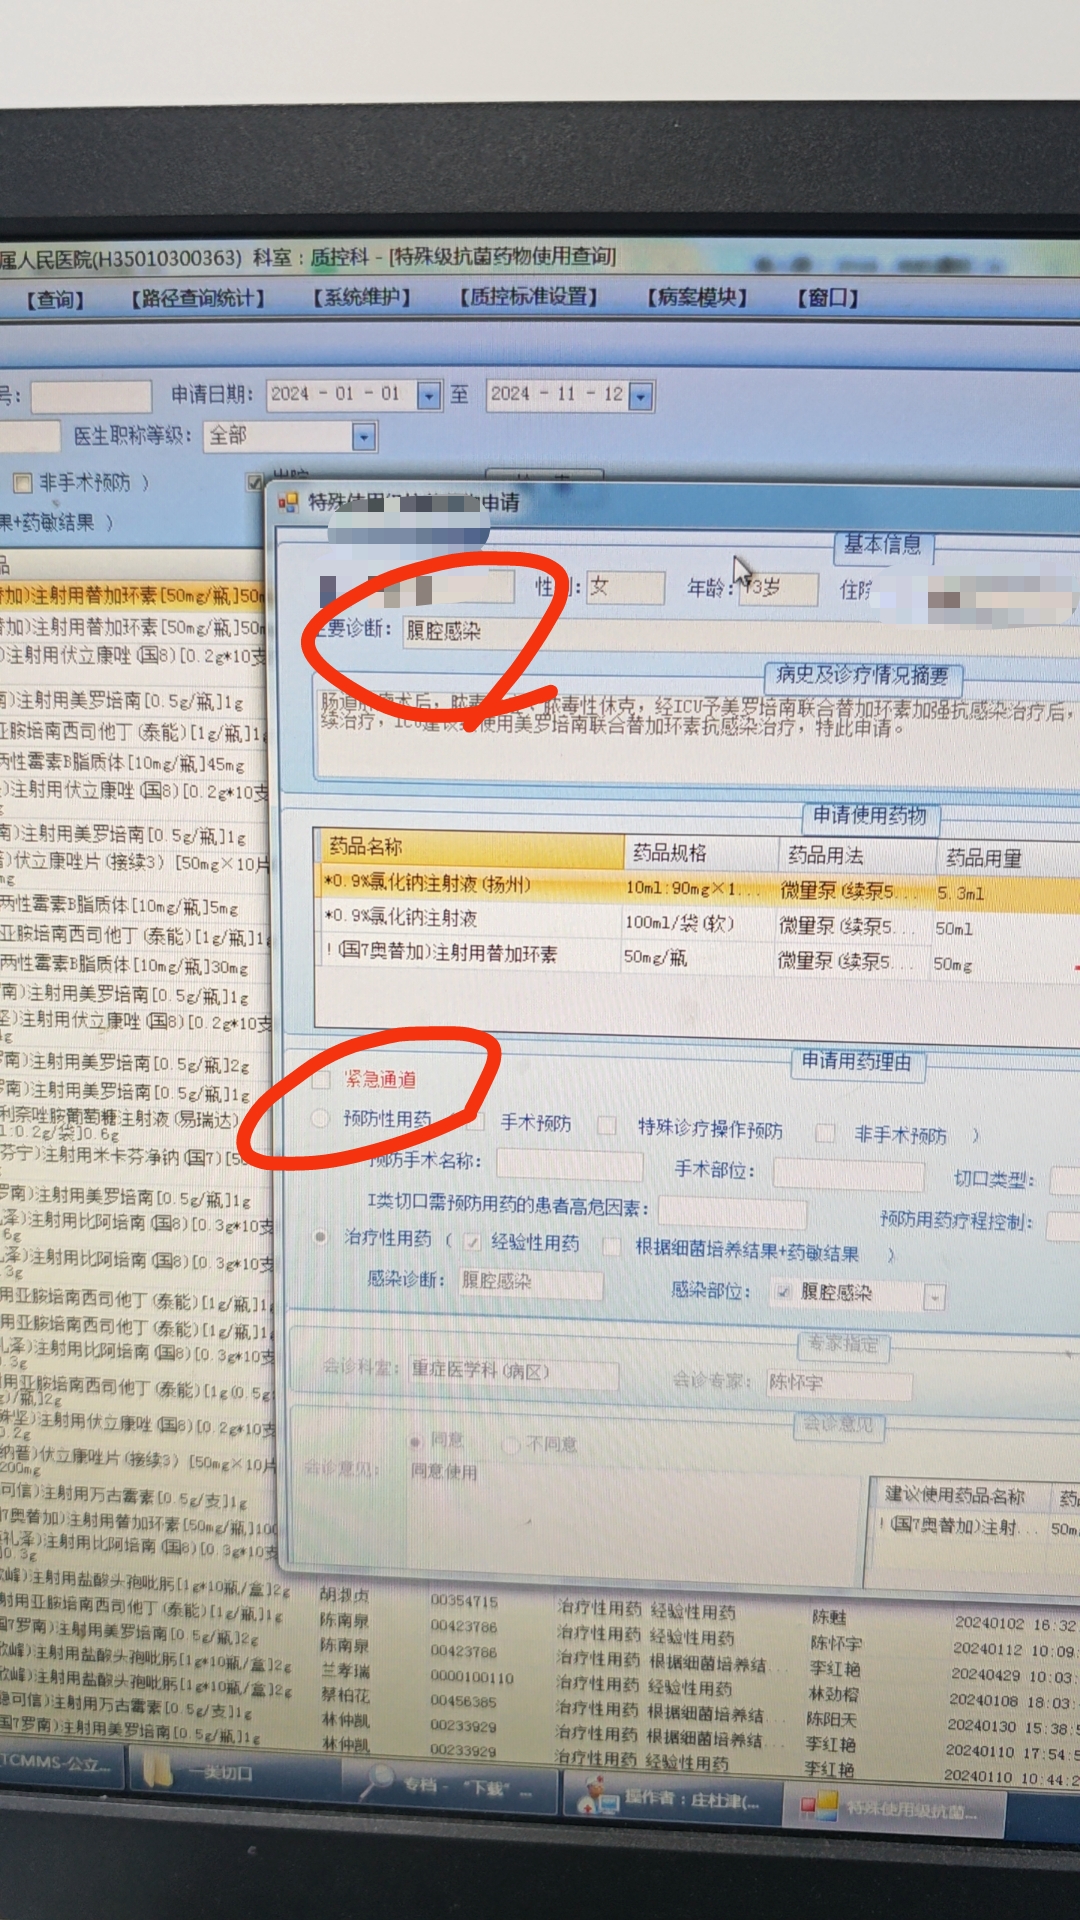Open the 【质控标准设置】 menu

[x=528, y=296]
